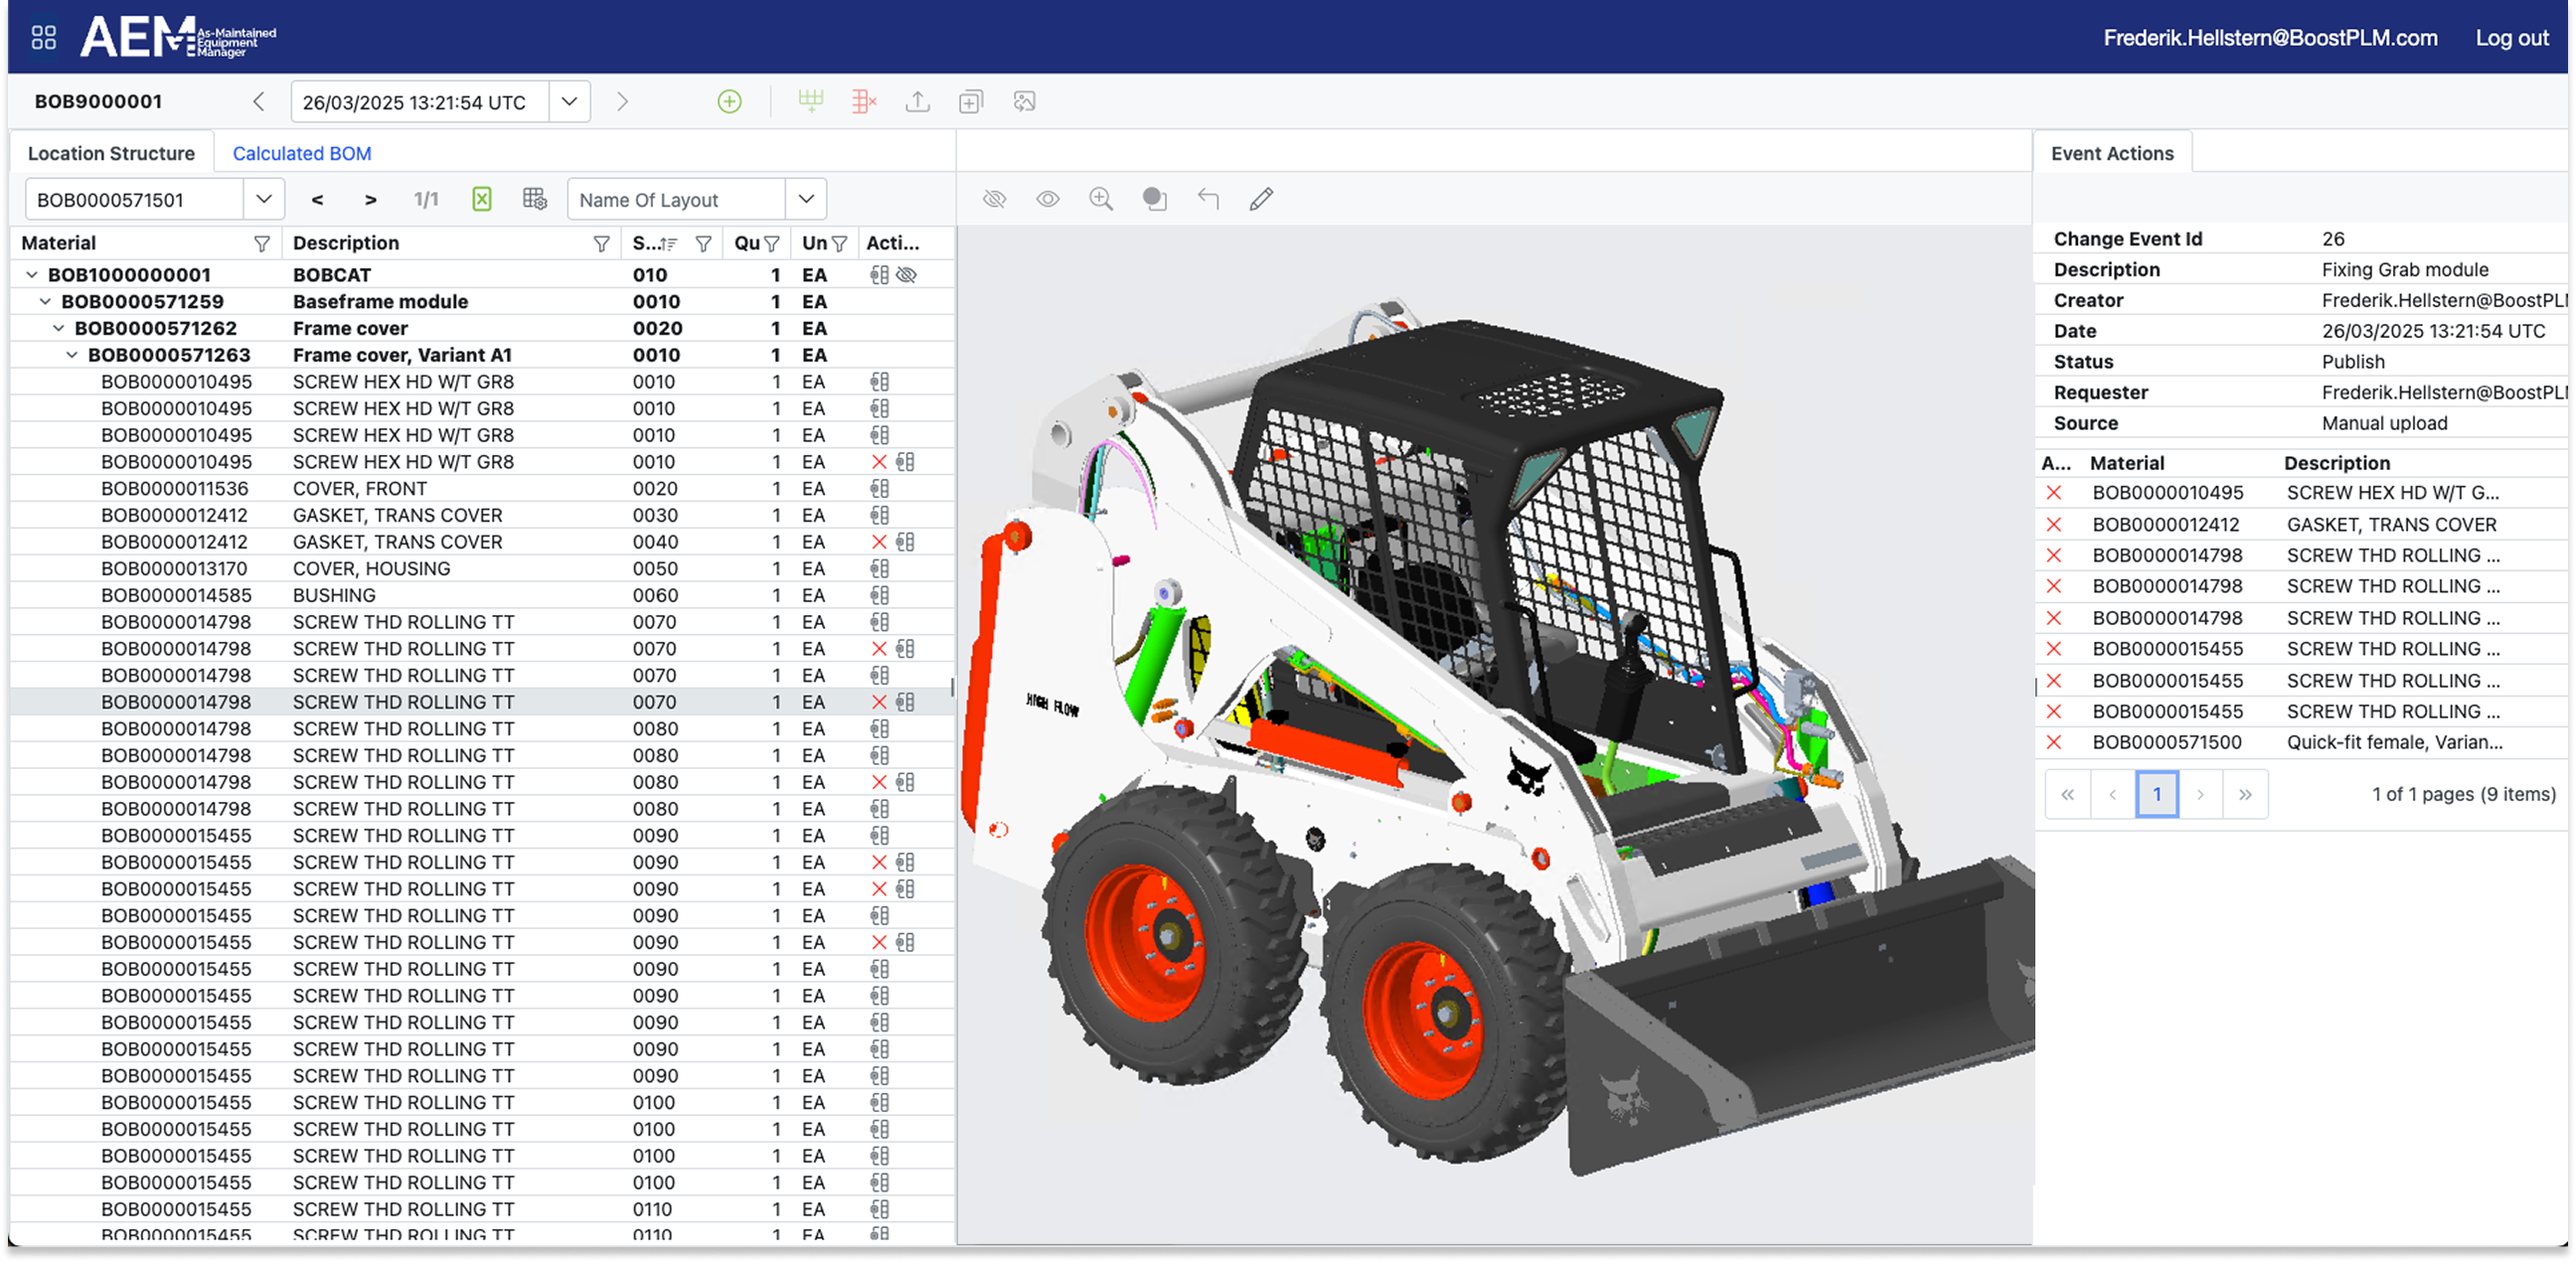Click red X beside BOB0000571500 in event list
This screenshot has width=2576, height=1263.
(2053, 743)
